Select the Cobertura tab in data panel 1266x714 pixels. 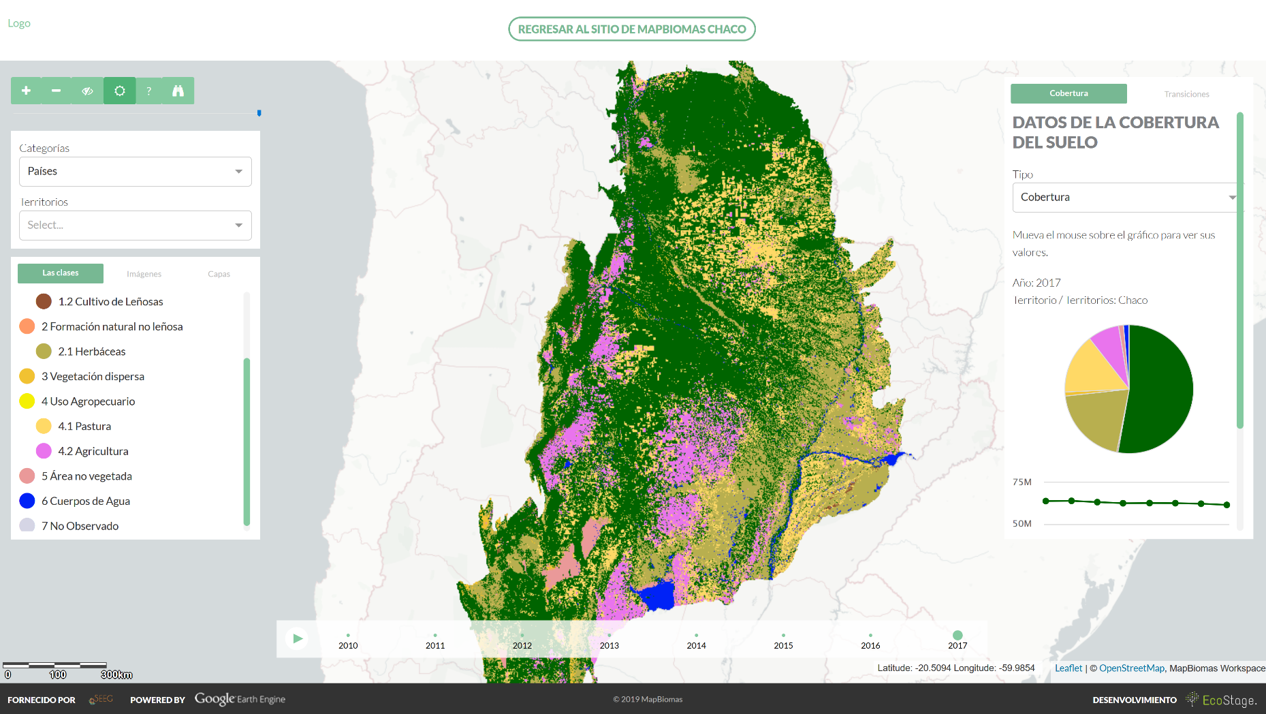[x=1068, y=93]
